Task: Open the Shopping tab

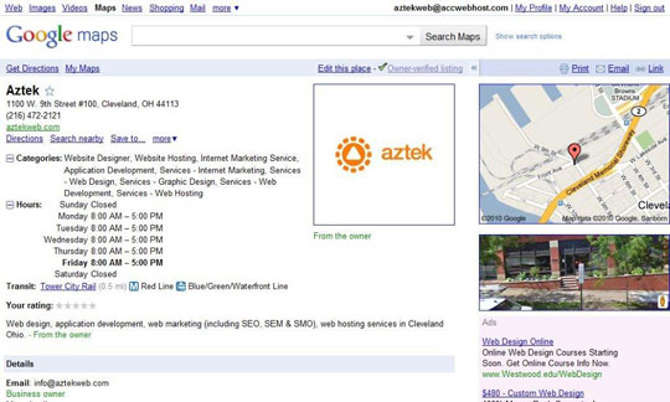Action: [x=167, y=8]
